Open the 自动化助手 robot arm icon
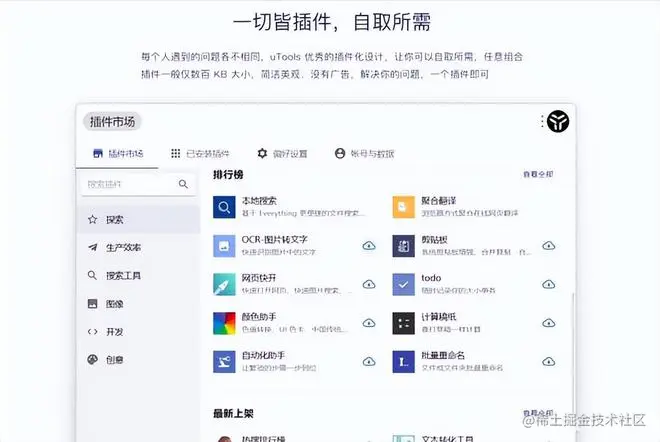 click(x=224, y=362)
